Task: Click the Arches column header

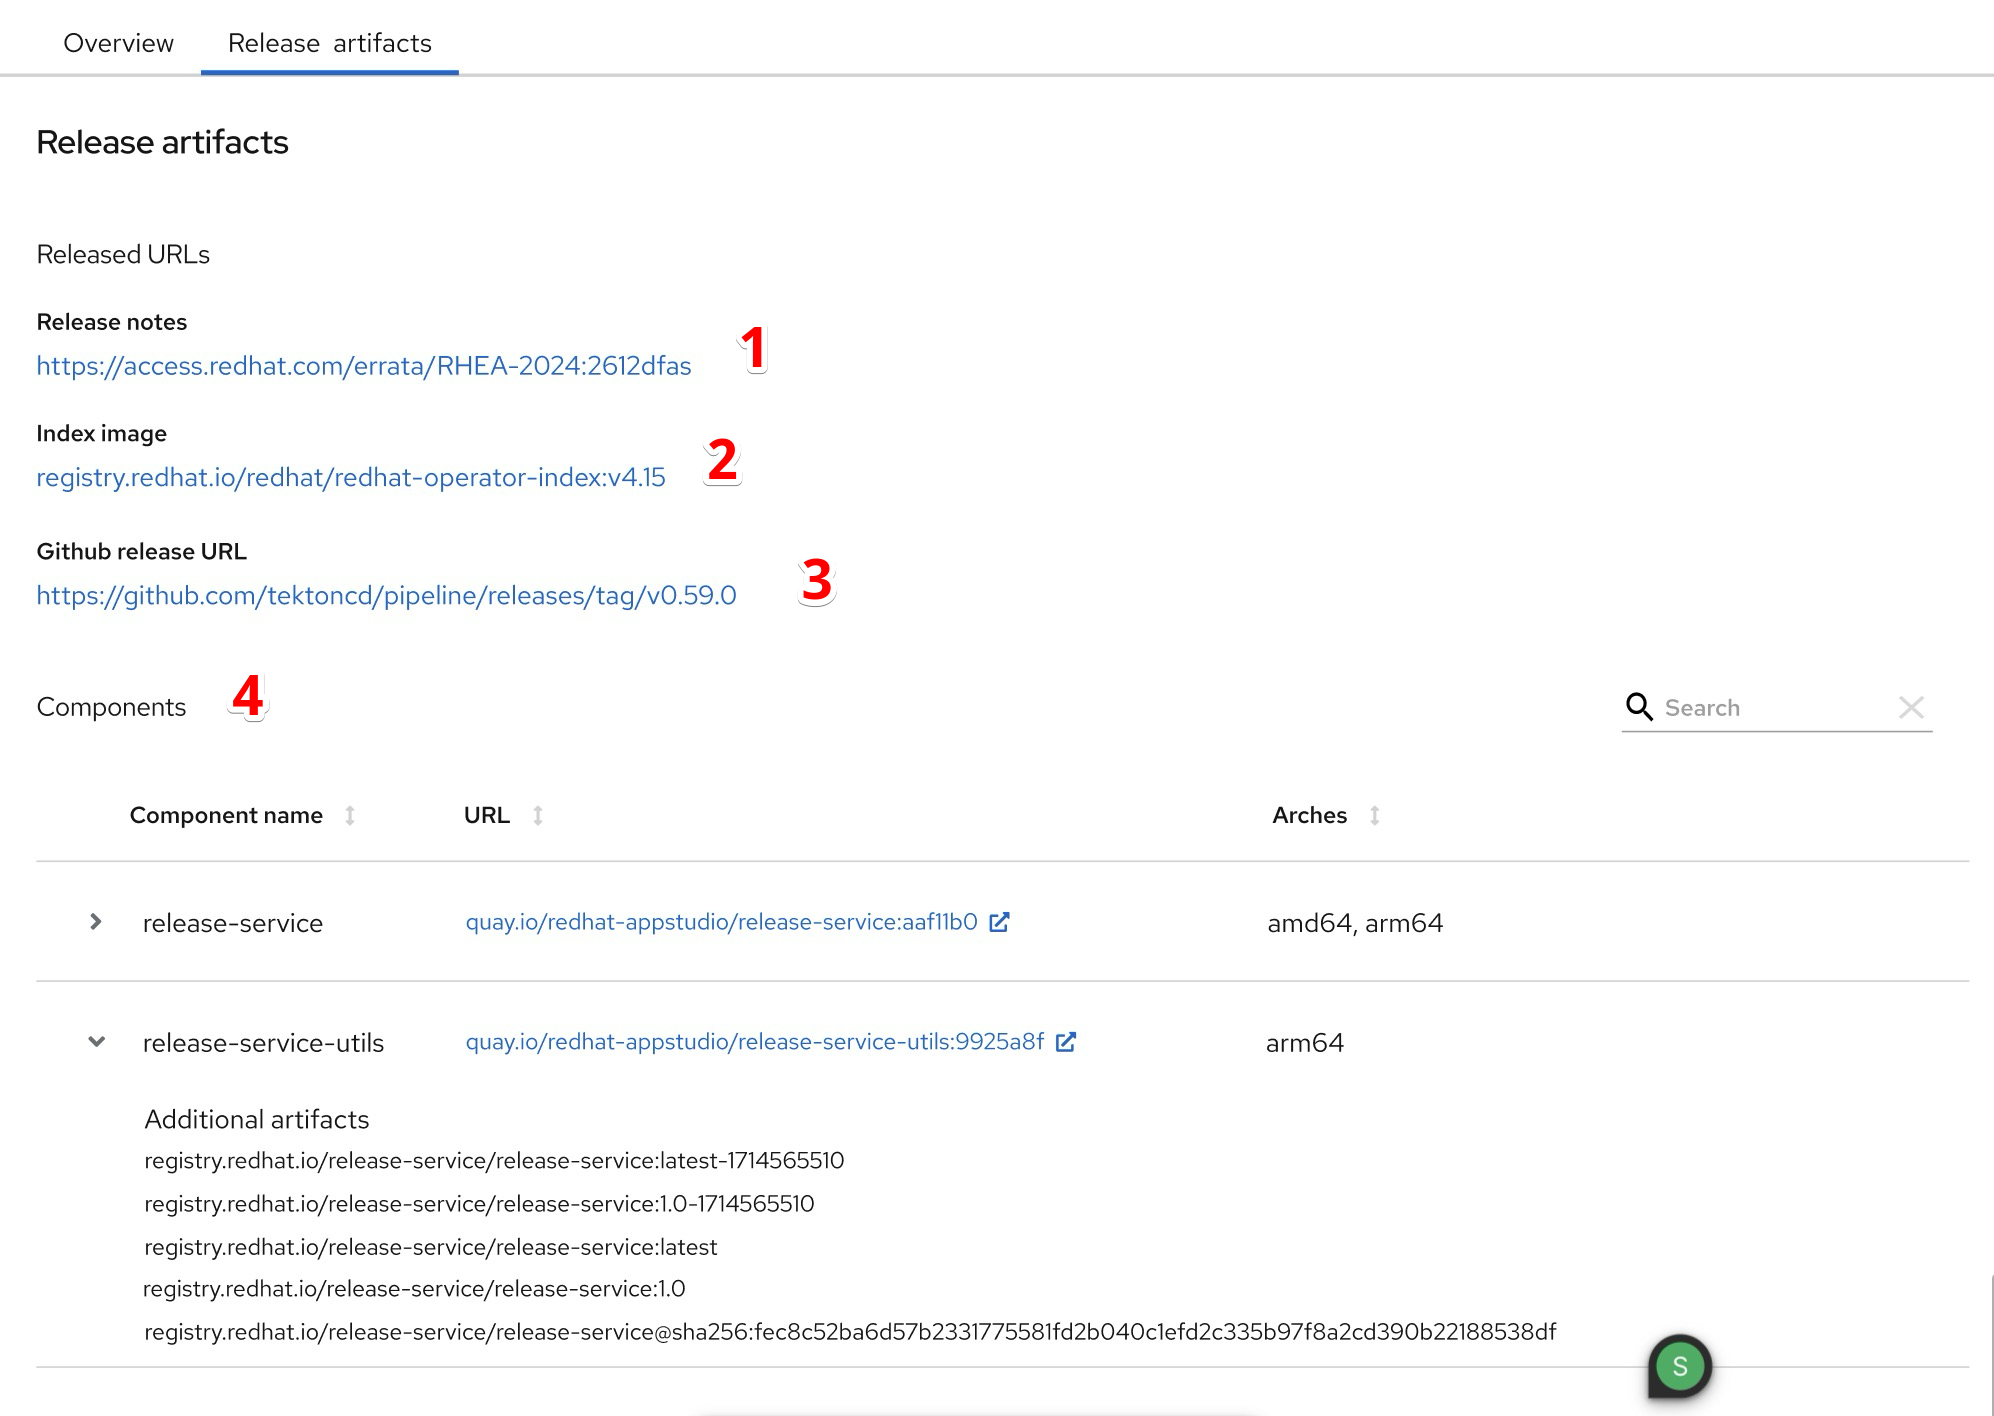Action: click(x=1309, y=815)
